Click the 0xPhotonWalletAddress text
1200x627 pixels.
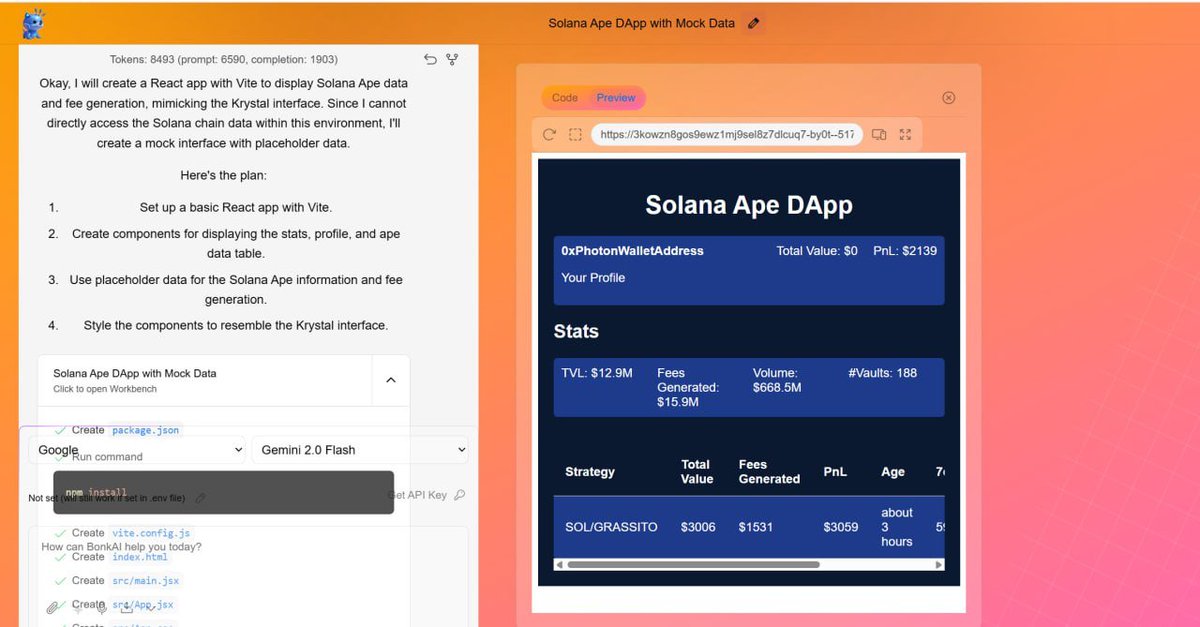pos(632,251)
